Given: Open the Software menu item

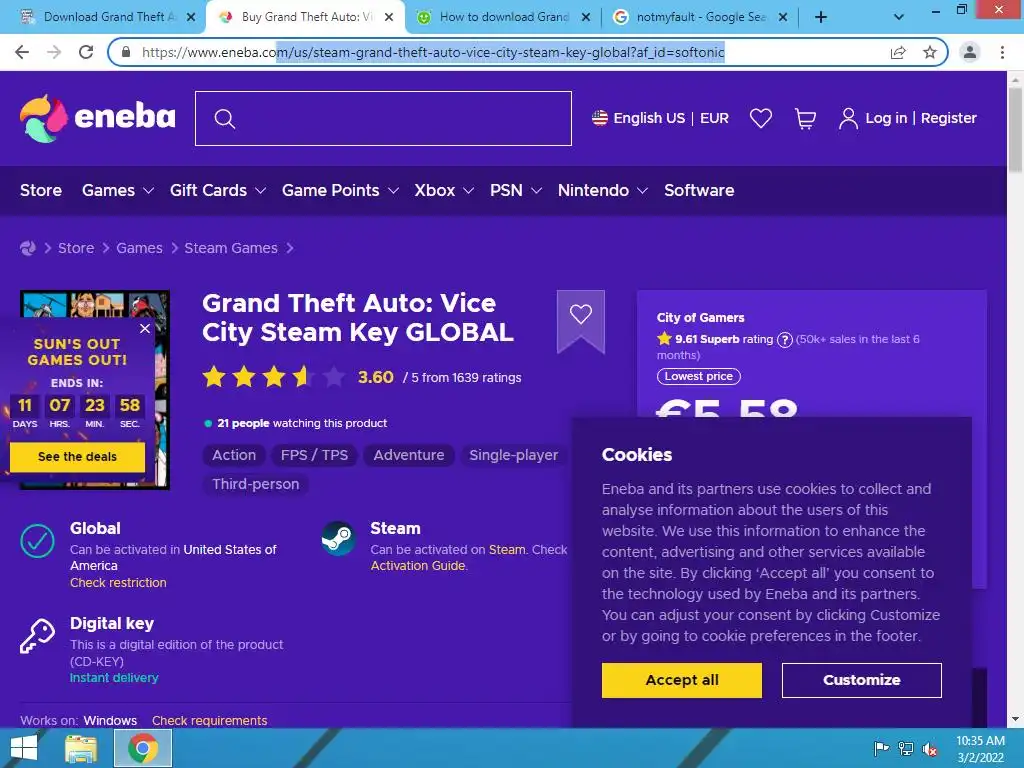Looking at the screenshot, I should point(699,190).
